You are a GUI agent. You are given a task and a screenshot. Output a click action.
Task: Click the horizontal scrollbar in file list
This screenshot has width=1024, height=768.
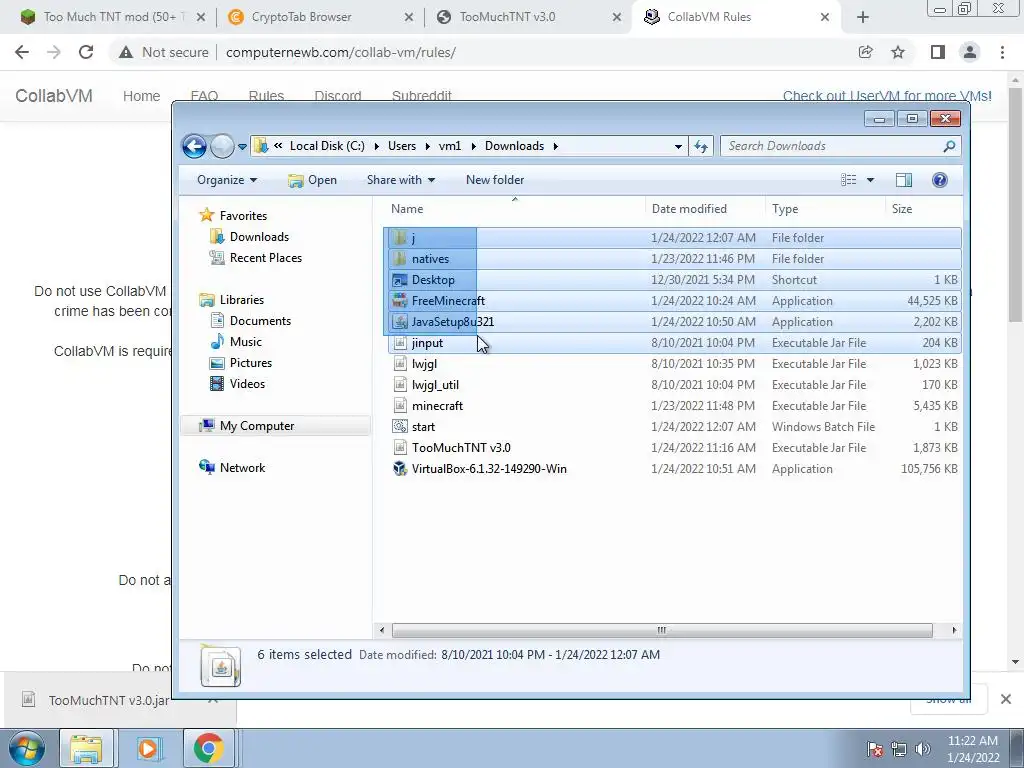point(662,630)
